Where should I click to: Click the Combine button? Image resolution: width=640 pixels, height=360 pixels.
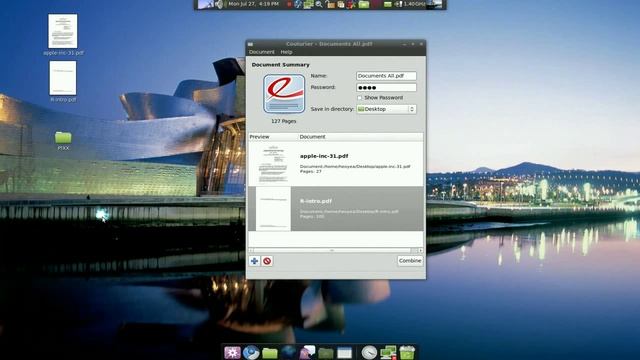(410, 261)
